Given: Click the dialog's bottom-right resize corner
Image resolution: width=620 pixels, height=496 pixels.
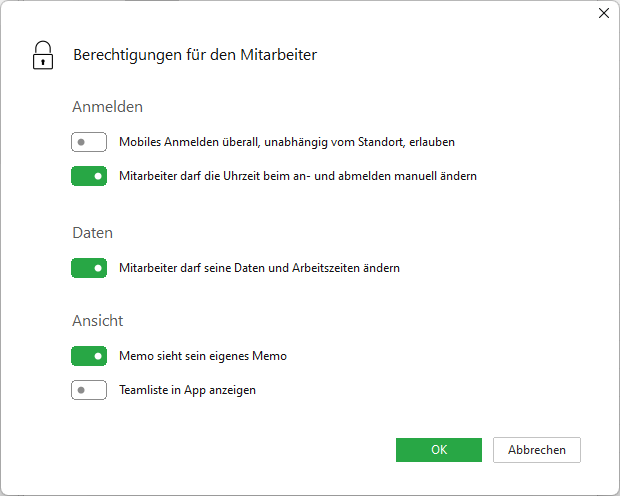Looking at the screenshot, I should [615, 491].
